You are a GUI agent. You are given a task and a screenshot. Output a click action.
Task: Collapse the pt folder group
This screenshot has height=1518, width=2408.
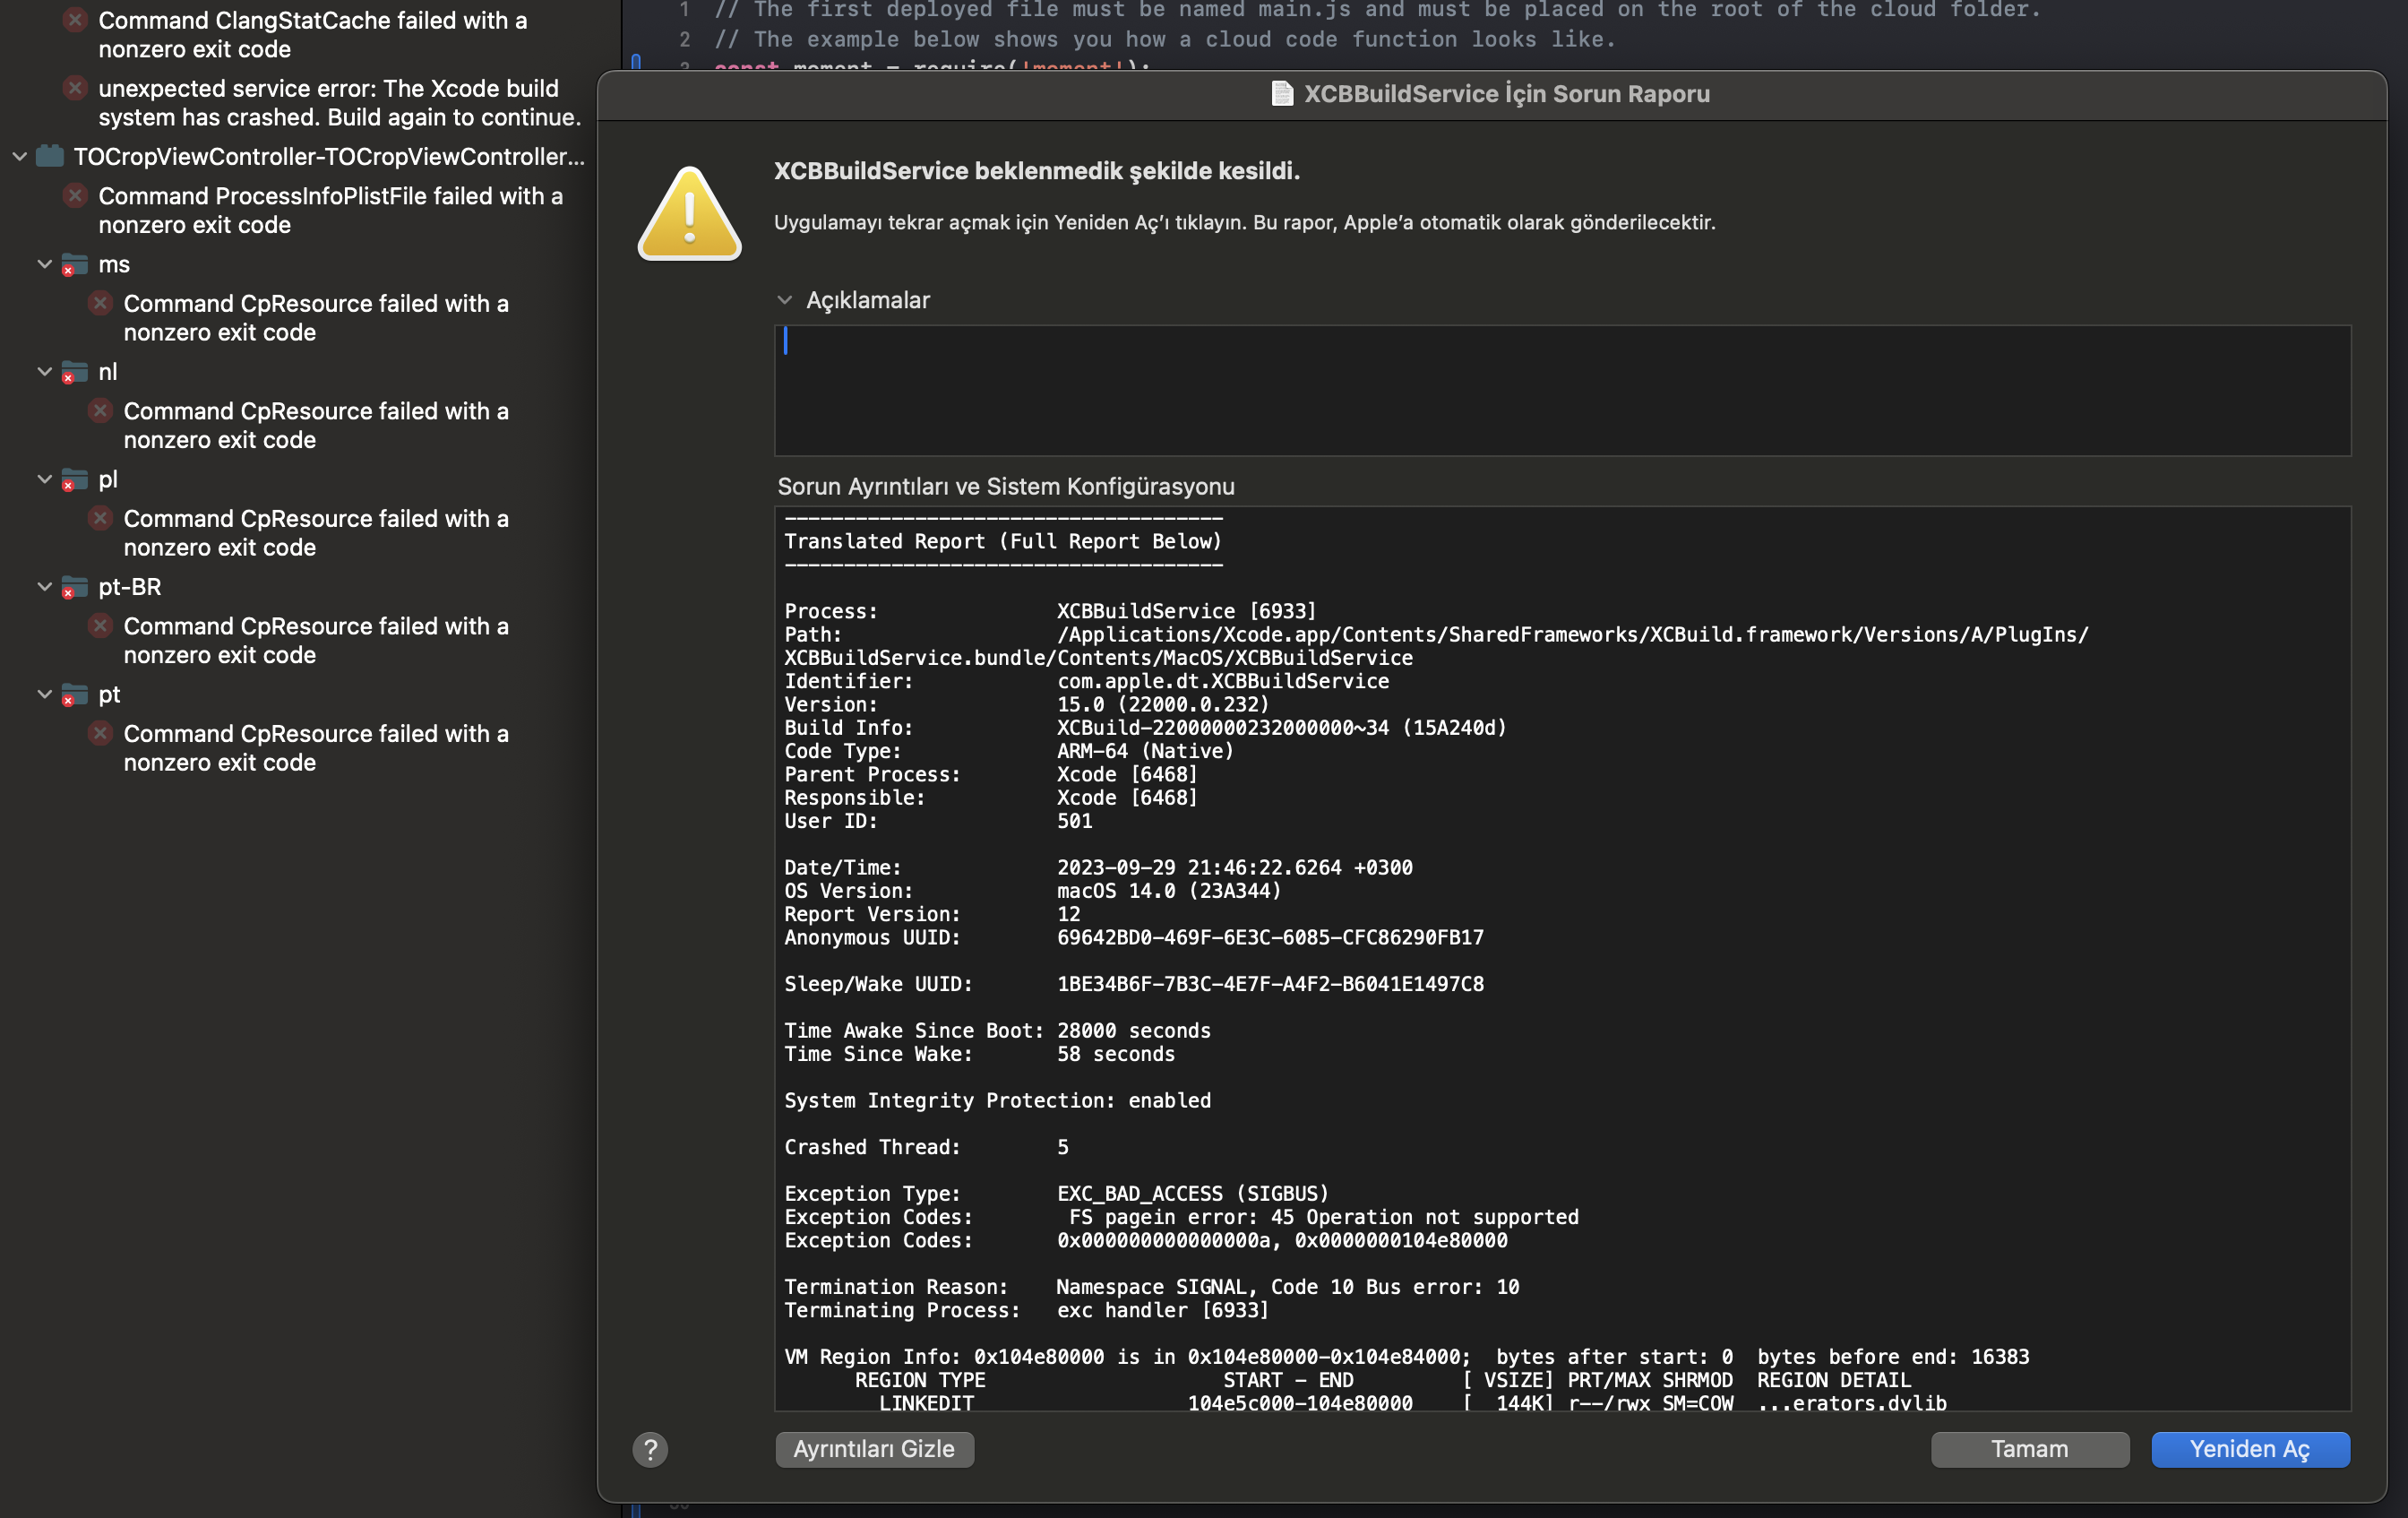[44, 694]
